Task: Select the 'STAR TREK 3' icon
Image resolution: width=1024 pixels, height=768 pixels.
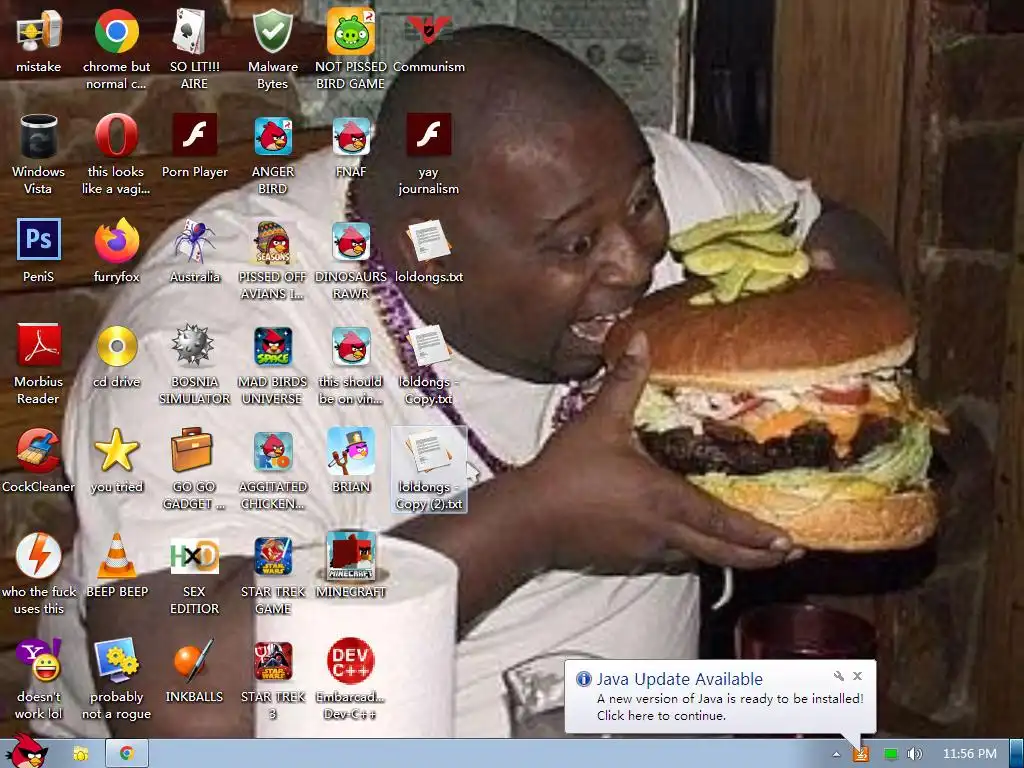Action: [272, 661]
